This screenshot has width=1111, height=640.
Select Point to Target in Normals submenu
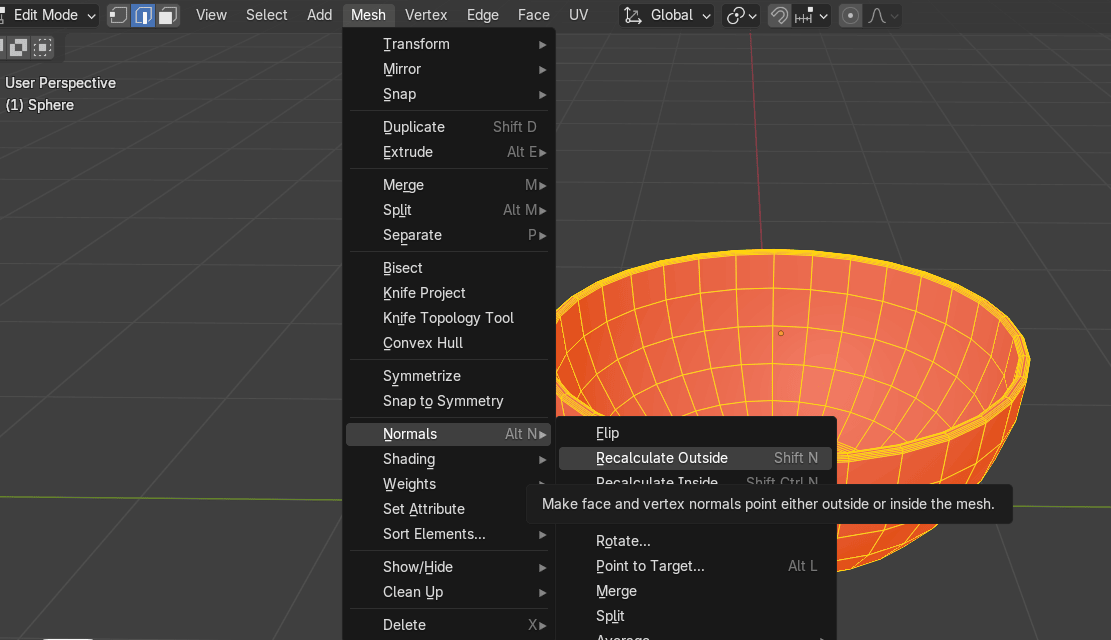[x=650, y=566]
